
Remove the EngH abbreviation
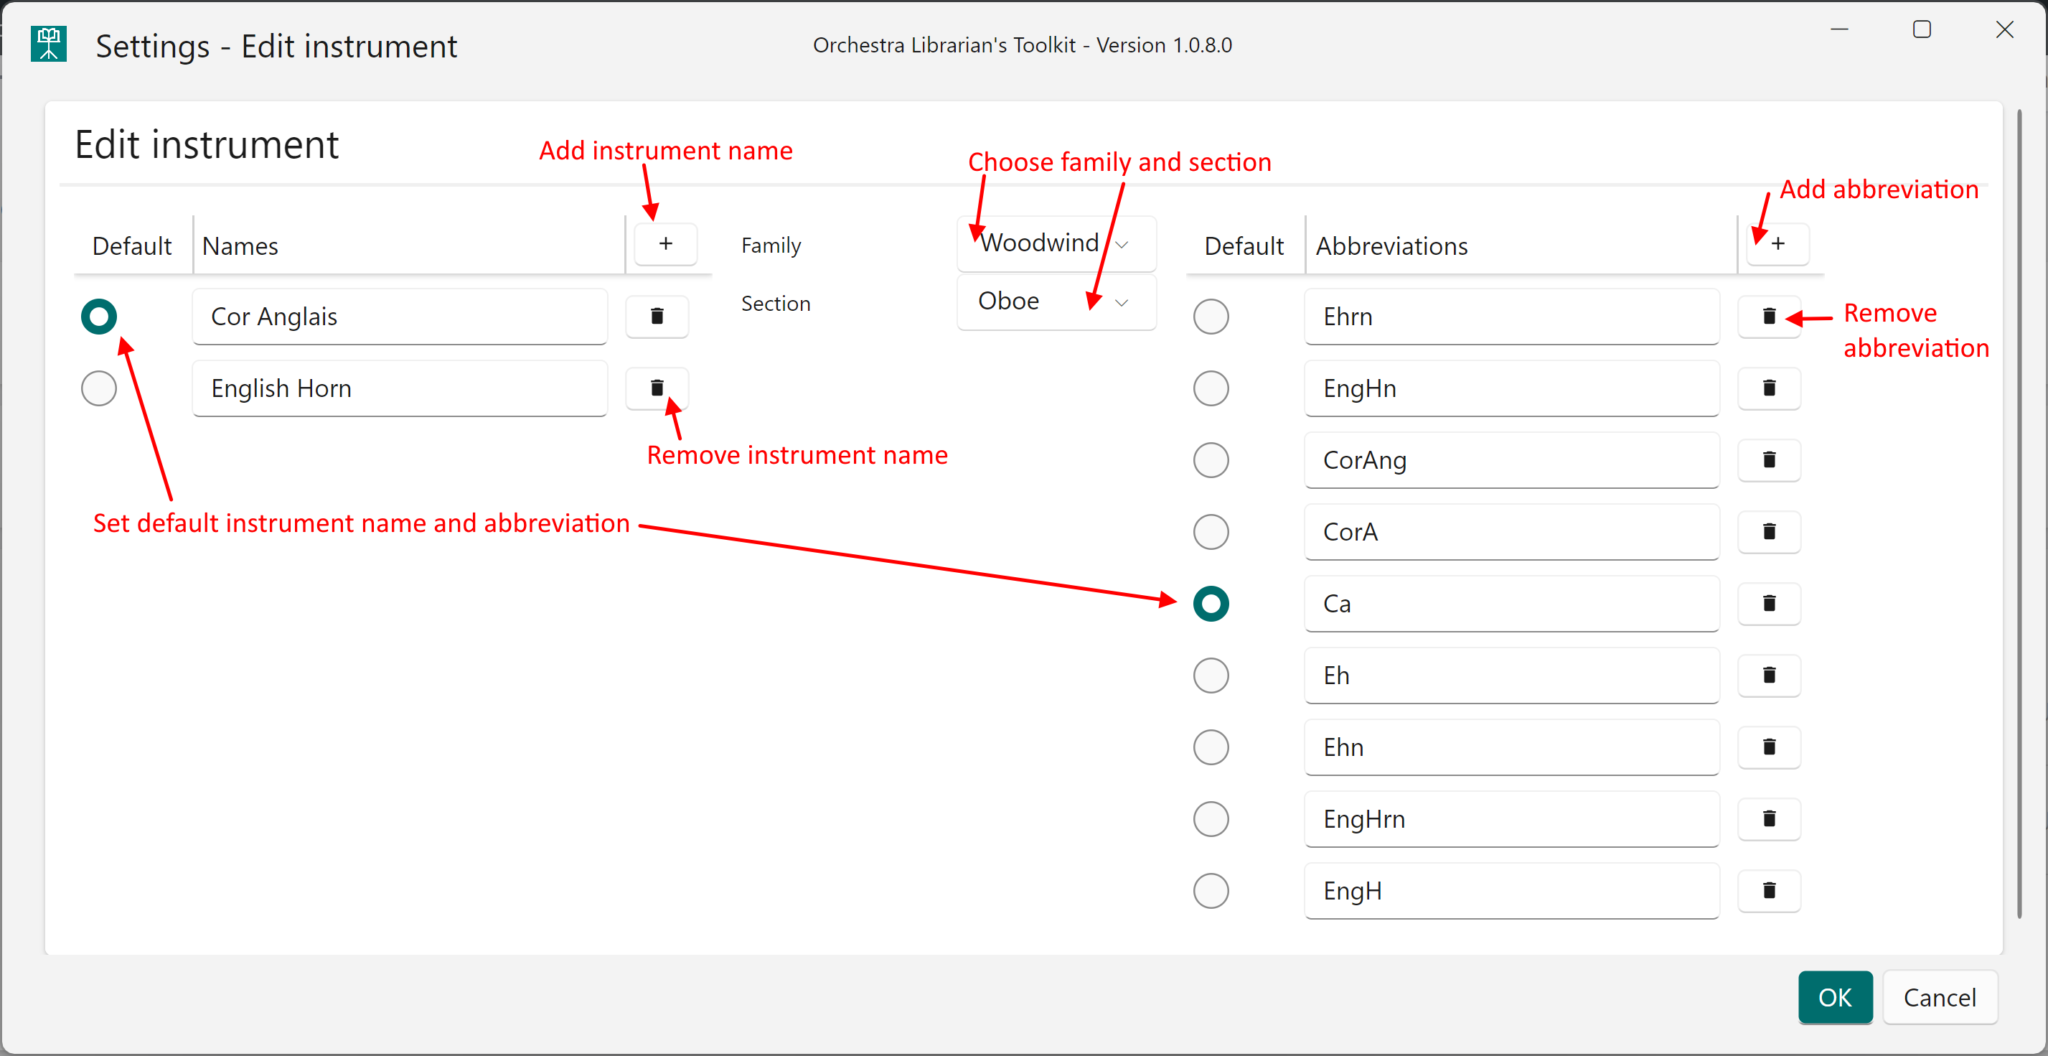tap(1769, 891)
